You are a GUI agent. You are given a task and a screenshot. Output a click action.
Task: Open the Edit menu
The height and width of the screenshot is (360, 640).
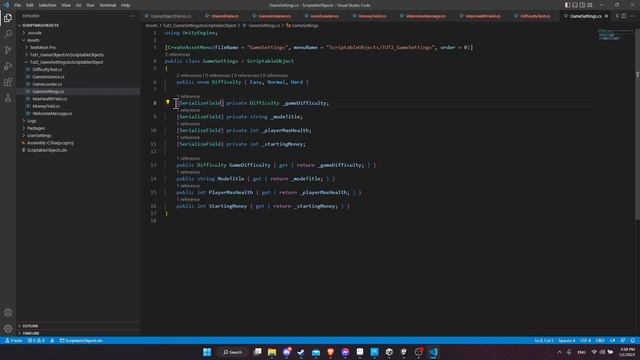tap(30, 5)
